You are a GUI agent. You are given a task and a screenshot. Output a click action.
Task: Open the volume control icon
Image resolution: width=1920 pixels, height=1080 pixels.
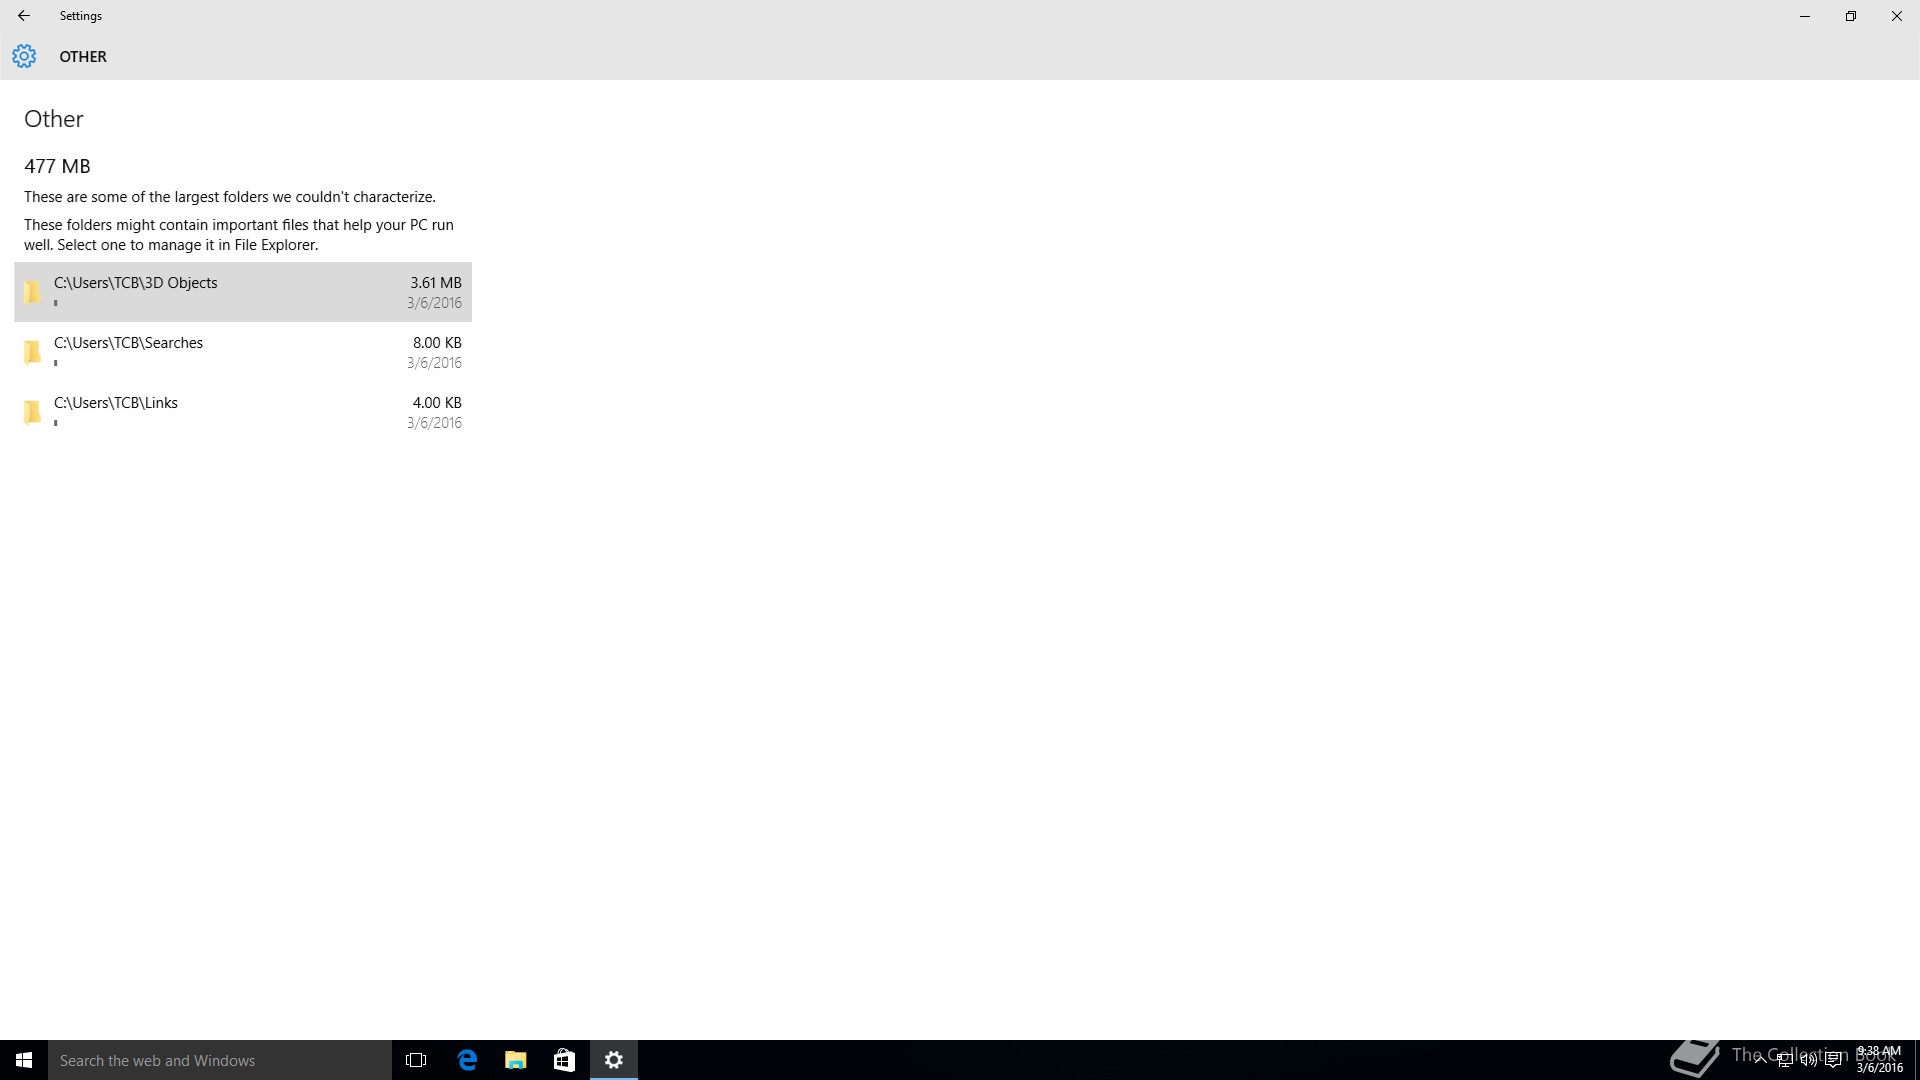pos(1808,1060)
